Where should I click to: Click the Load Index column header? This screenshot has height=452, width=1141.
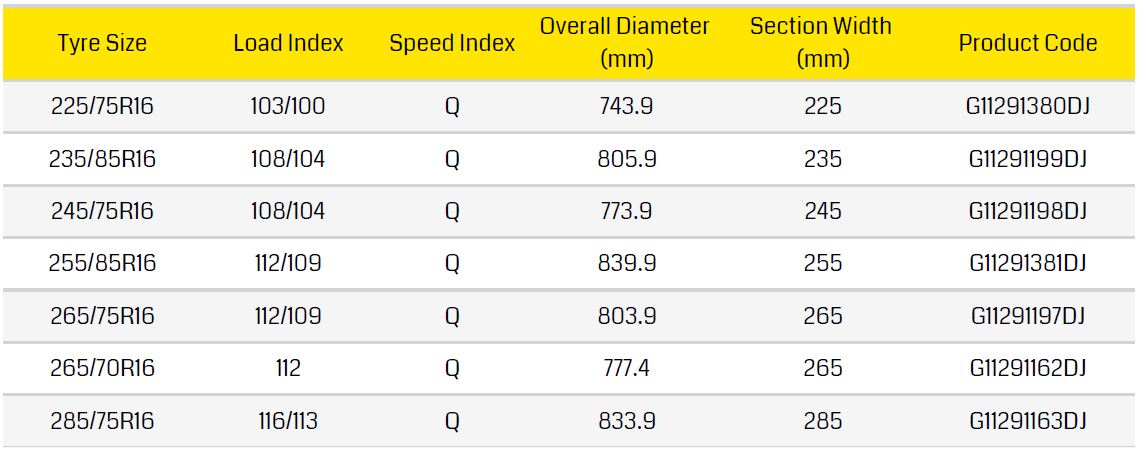coord(288,43)
